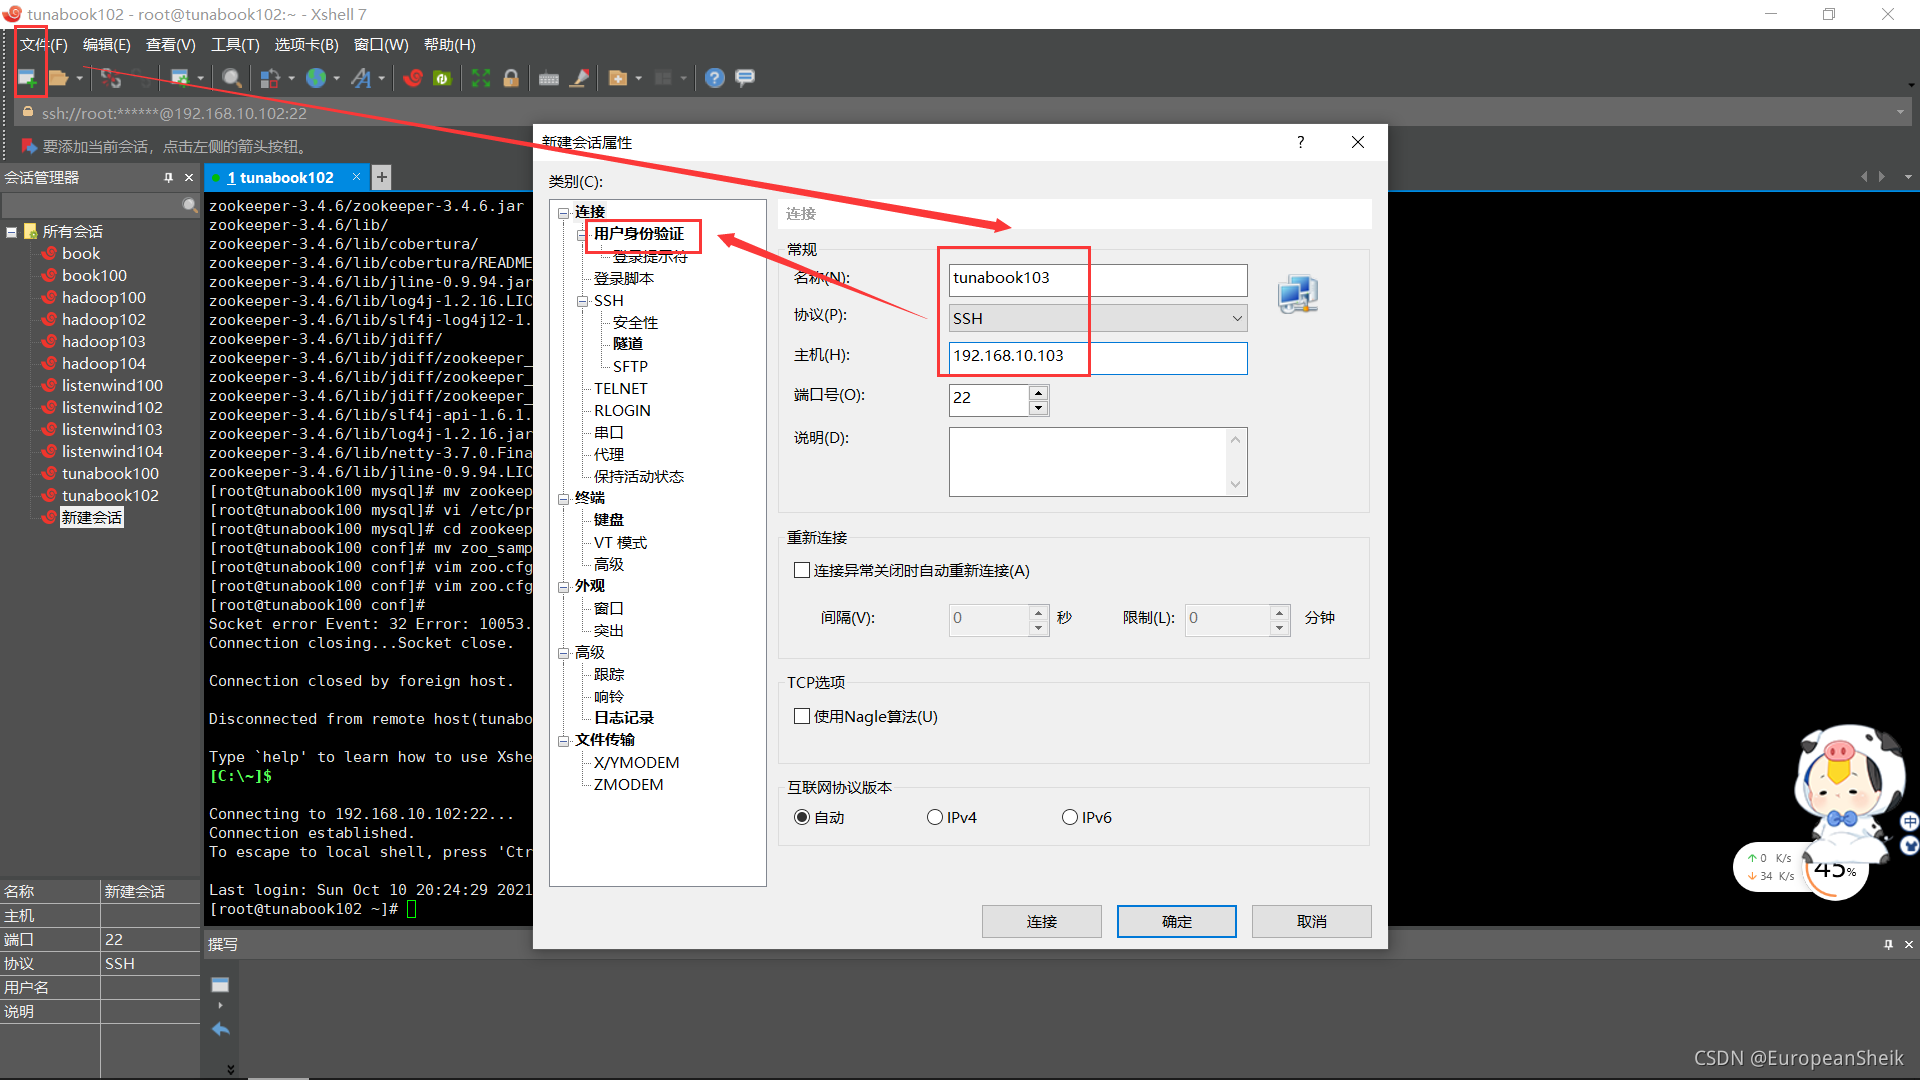Open address bar history dropdown arrow
The height and width of the screenshot is (1080, 1920).
point(1900,112)
